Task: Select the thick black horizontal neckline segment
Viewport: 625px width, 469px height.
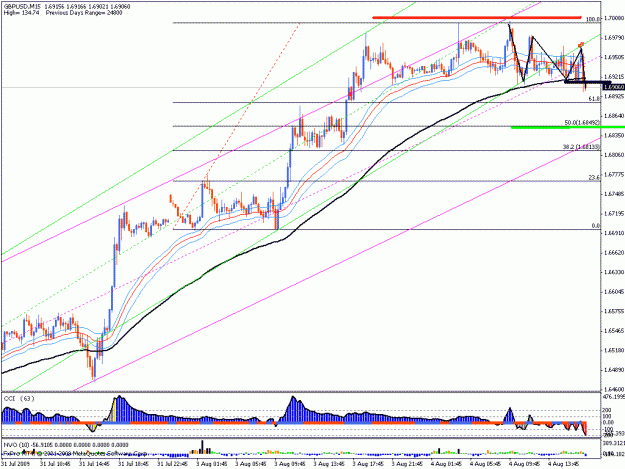Action: (588, 82)
